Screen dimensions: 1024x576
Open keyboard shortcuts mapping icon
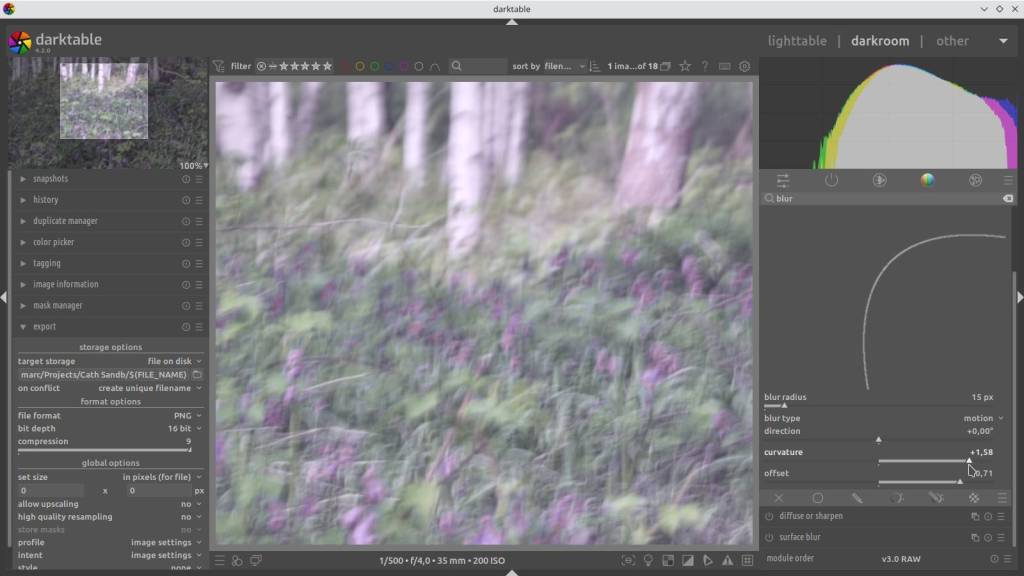(724, 67)
